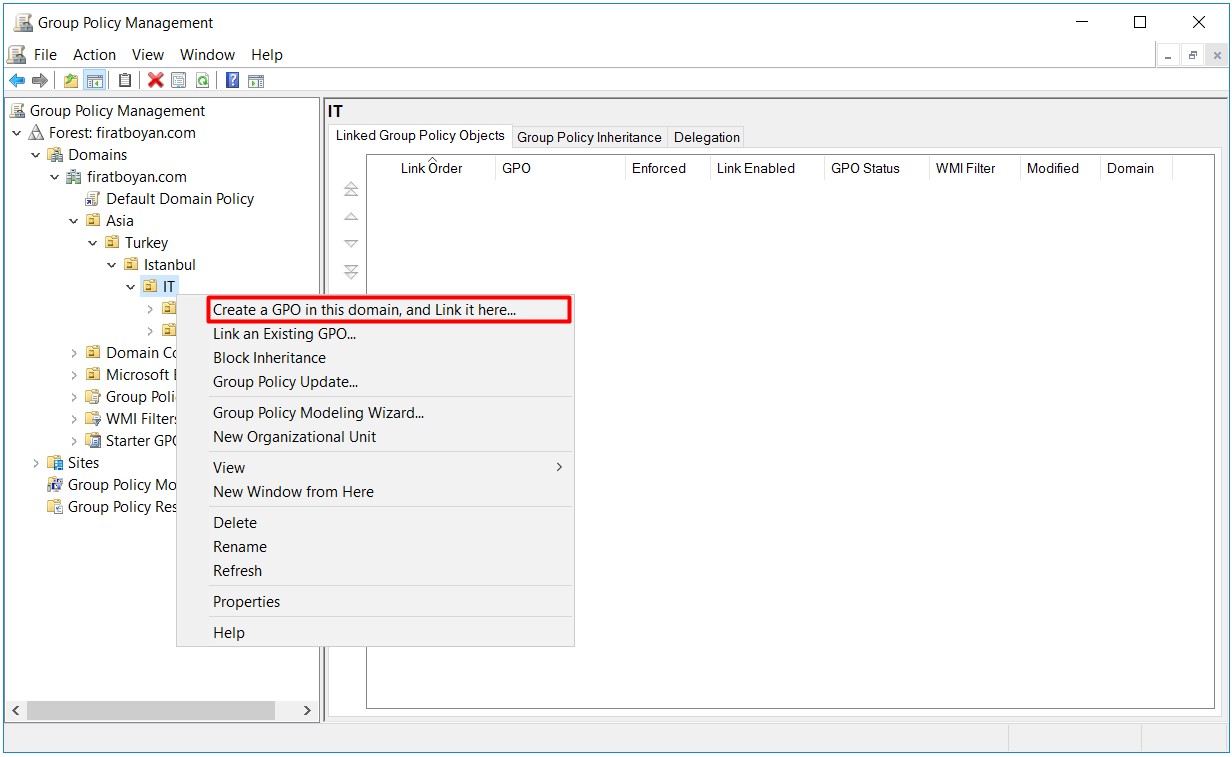Click the gray Forward arrow in toolbar
This screenshot has height=757, width=1232.
coord(40,81)
